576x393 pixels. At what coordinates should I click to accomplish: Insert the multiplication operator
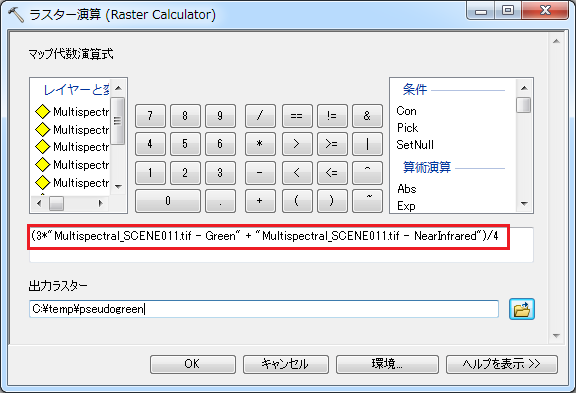pyautogui.click(x=260, y=144)
